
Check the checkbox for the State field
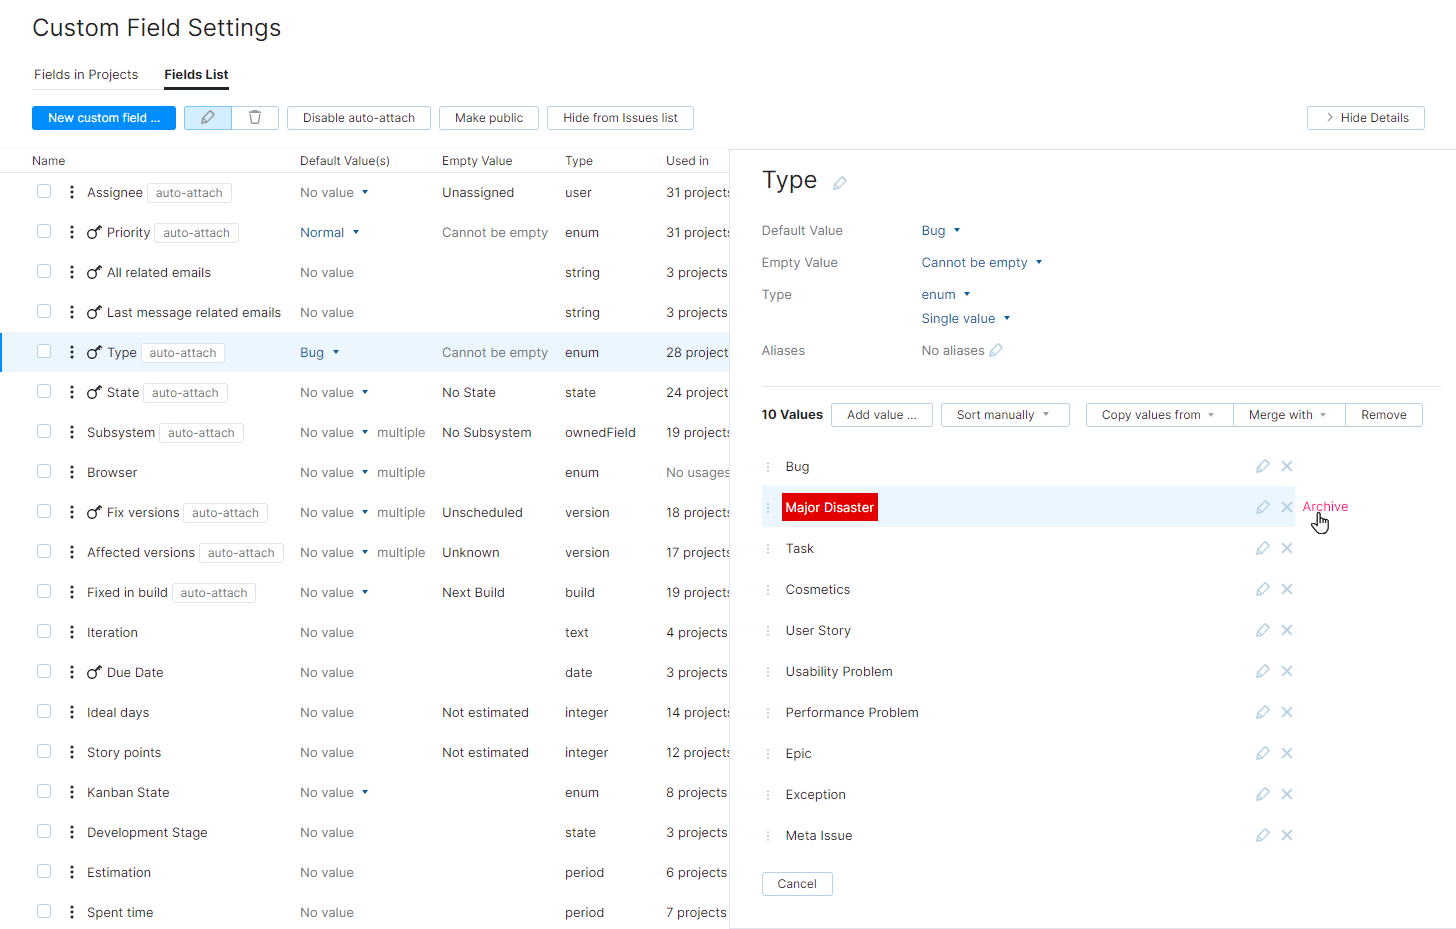(44, 391)
